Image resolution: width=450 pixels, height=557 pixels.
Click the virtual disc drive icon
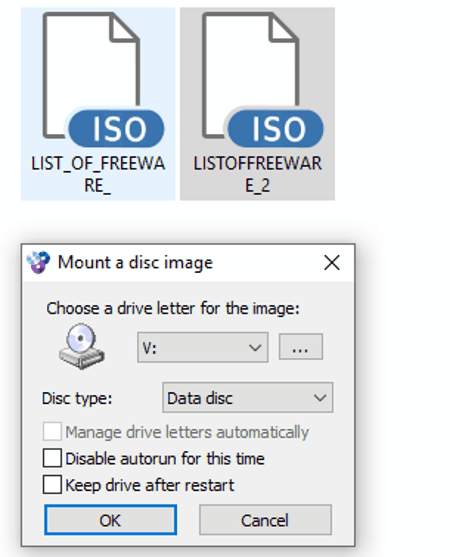(x=82, y=346)
